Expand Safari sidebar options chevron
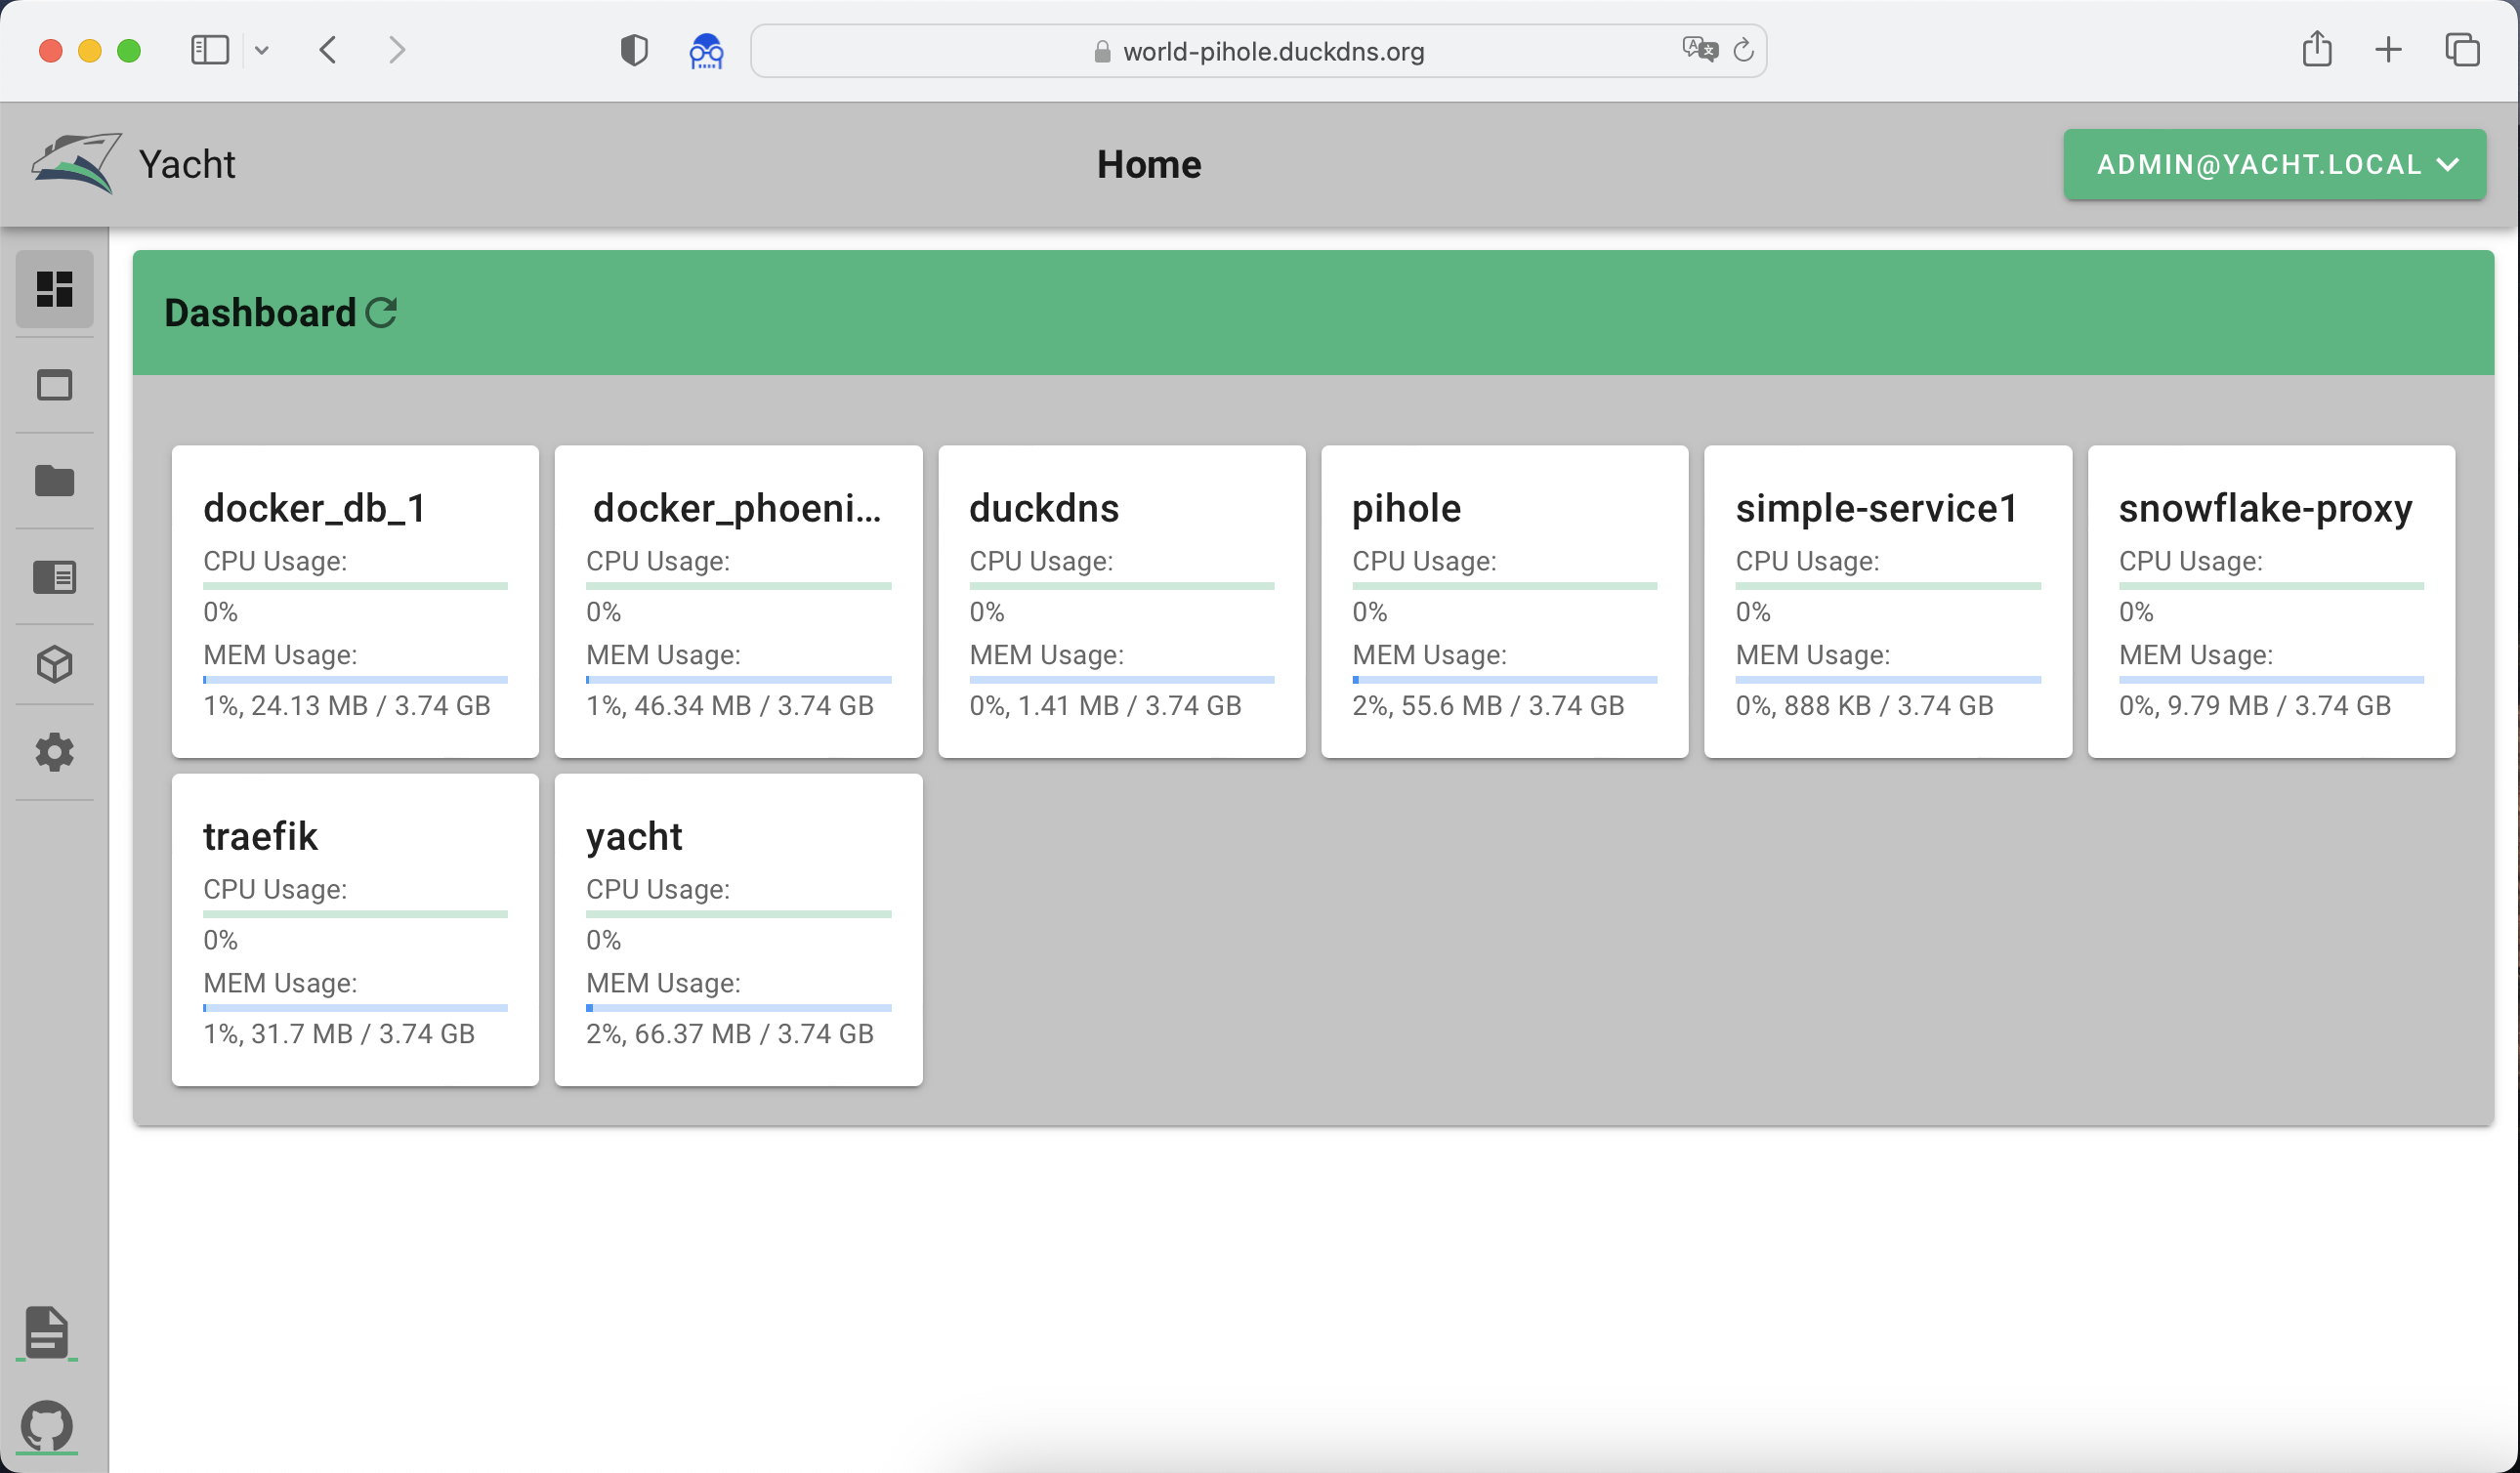The height and width of the screenshot is (1473, 2520). (x=262, y=50)
